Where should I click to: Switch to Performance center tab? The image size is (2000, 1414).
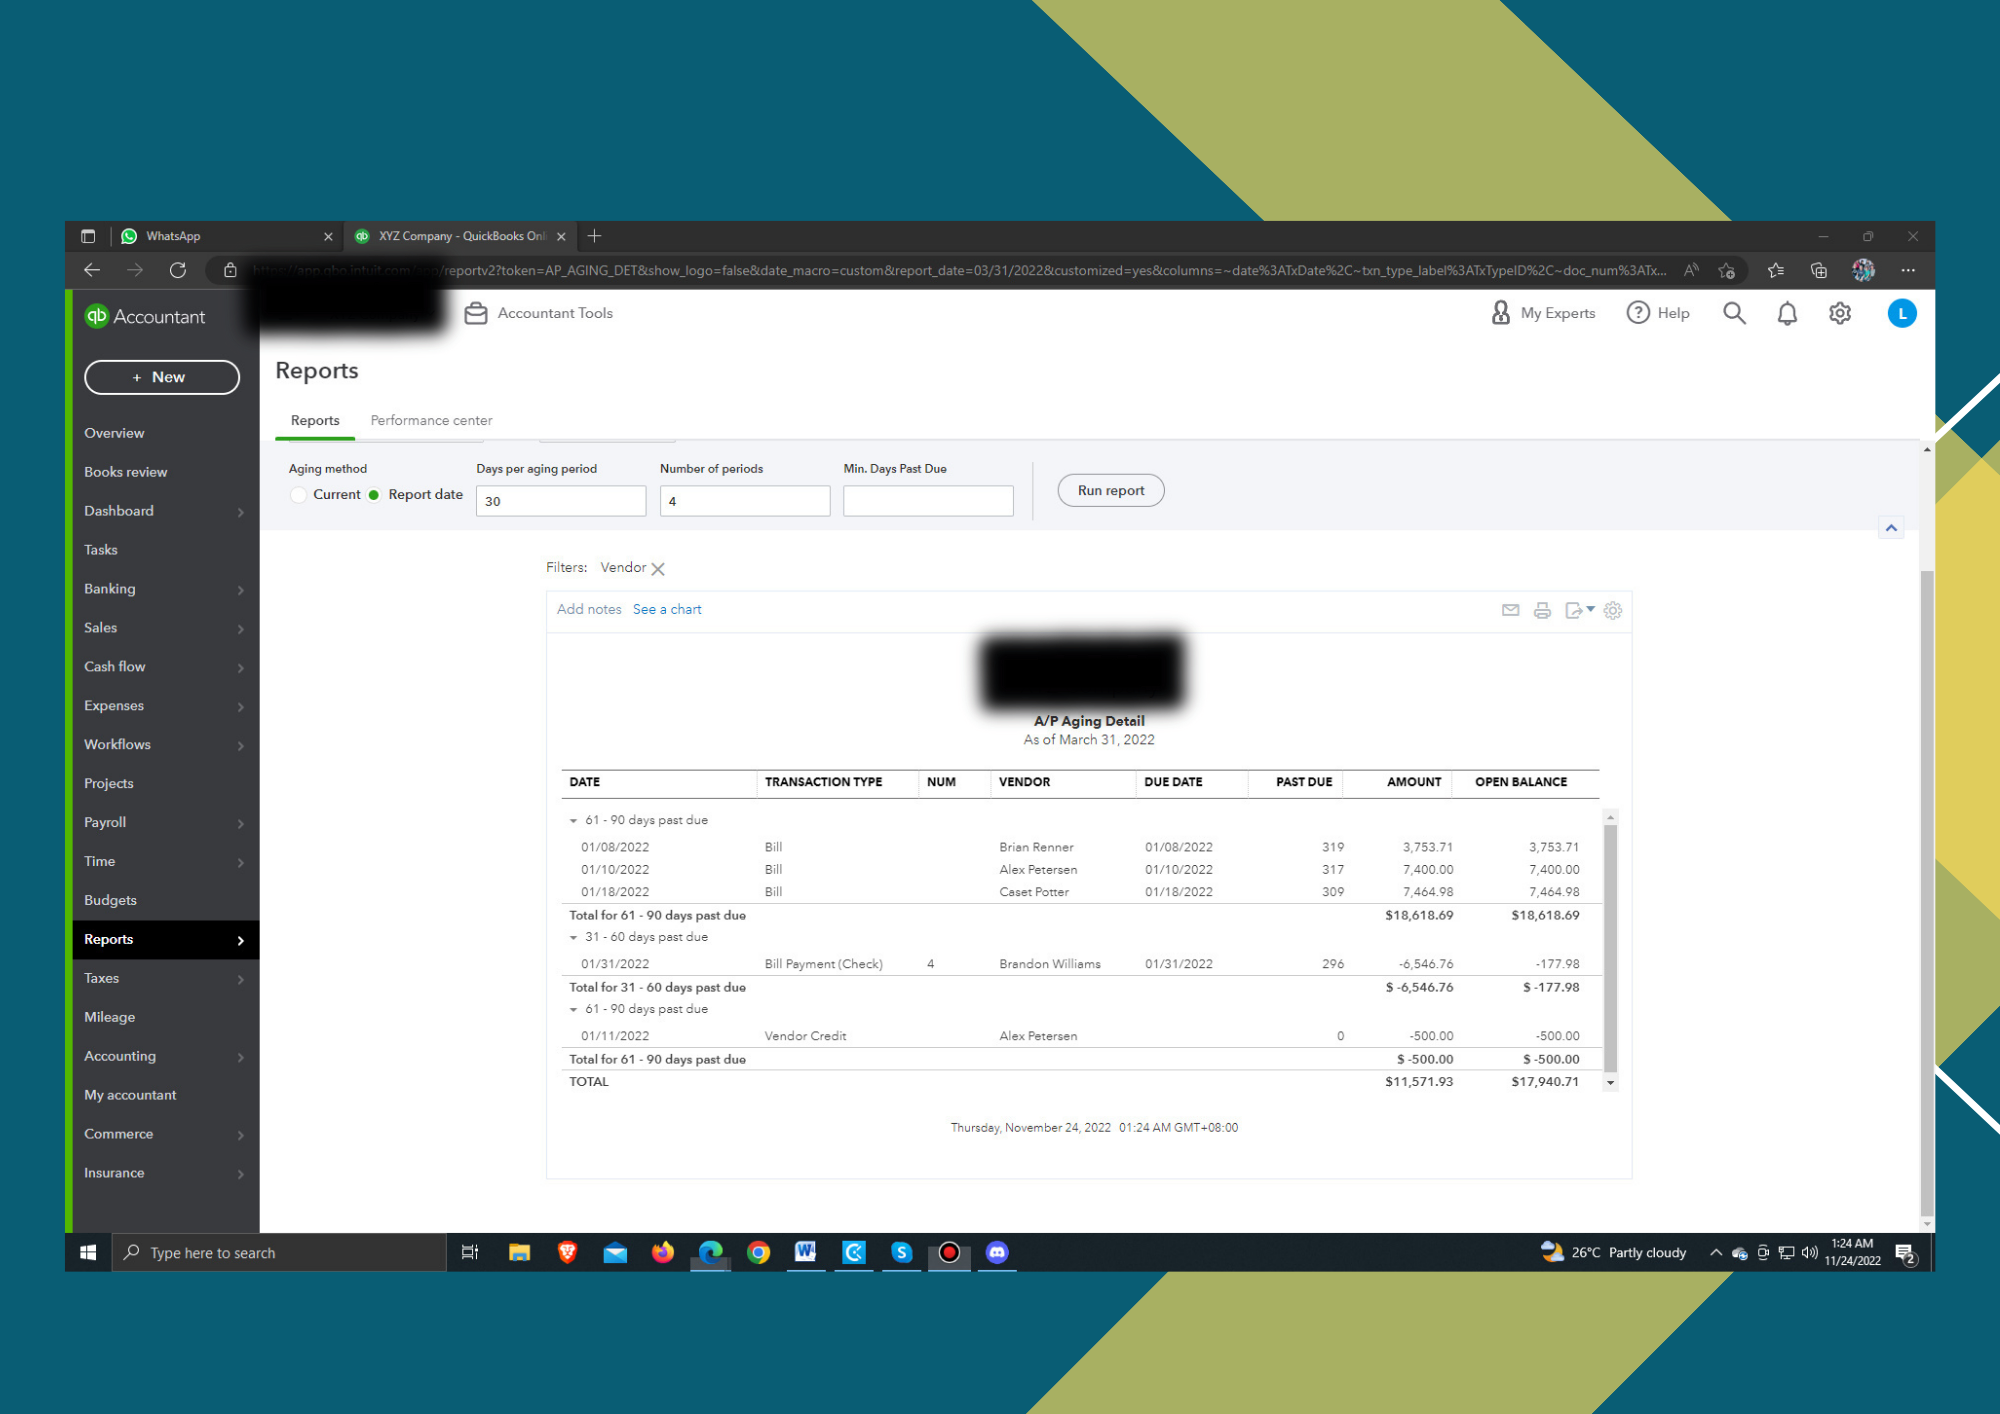point(431,421)
